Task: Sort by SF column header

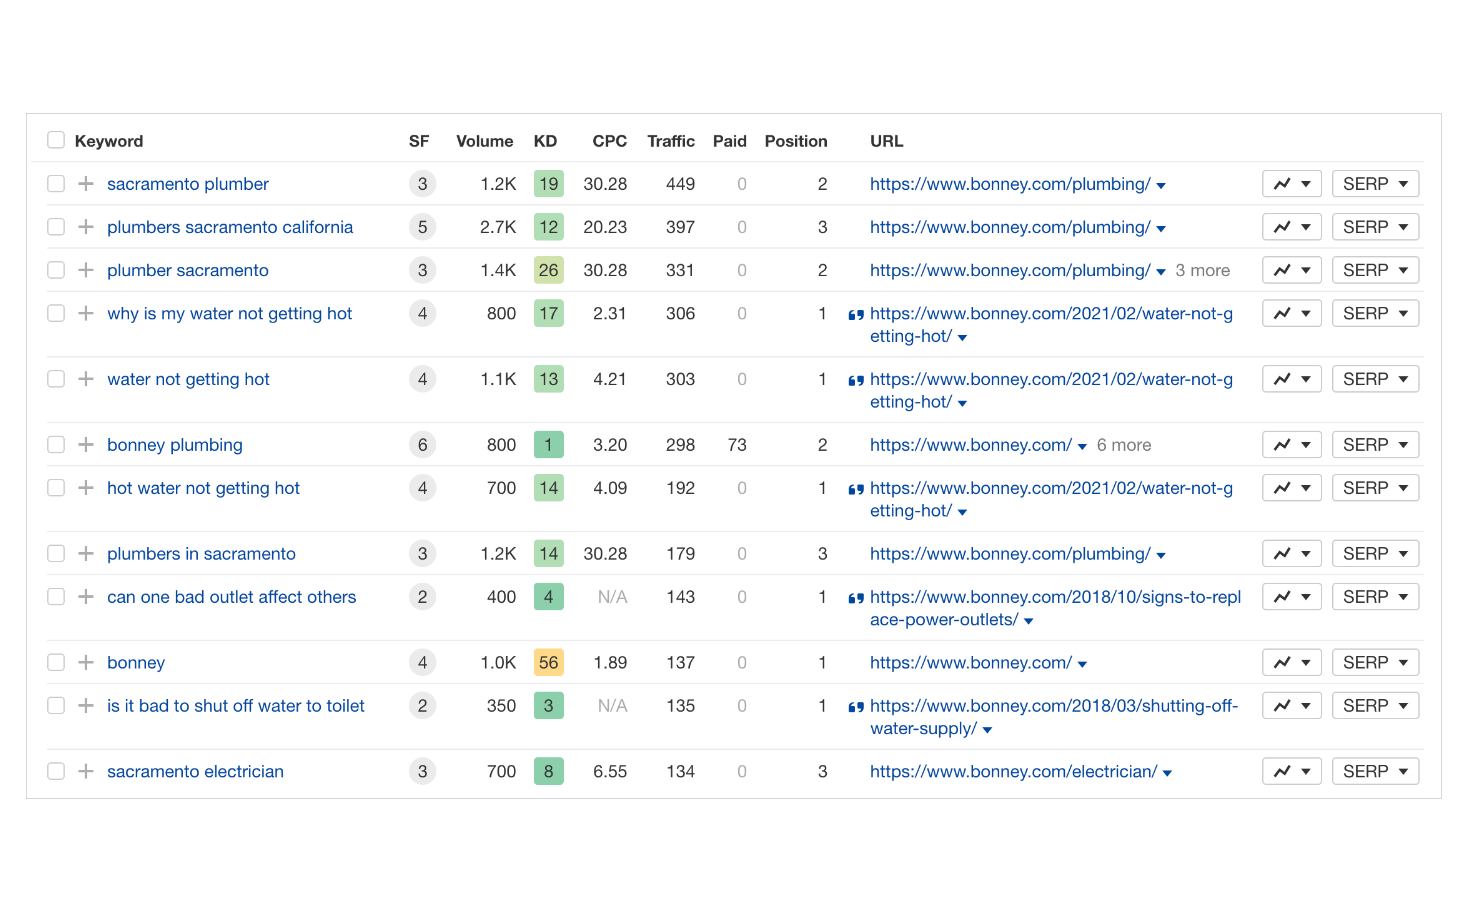Action: pos(419,141)
